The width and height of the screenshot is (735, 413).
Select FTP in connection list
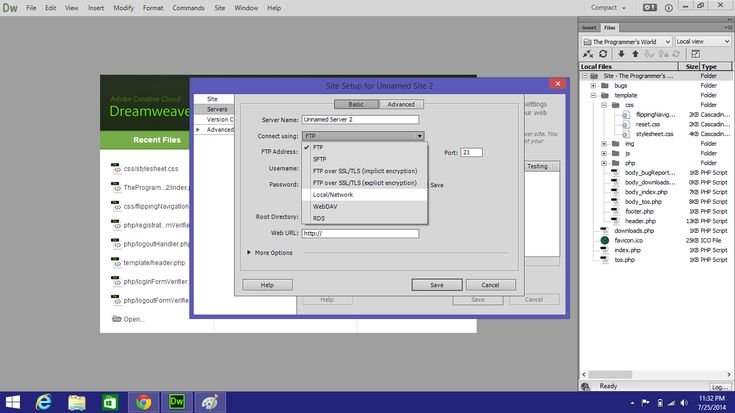click(x=365, y=147)
